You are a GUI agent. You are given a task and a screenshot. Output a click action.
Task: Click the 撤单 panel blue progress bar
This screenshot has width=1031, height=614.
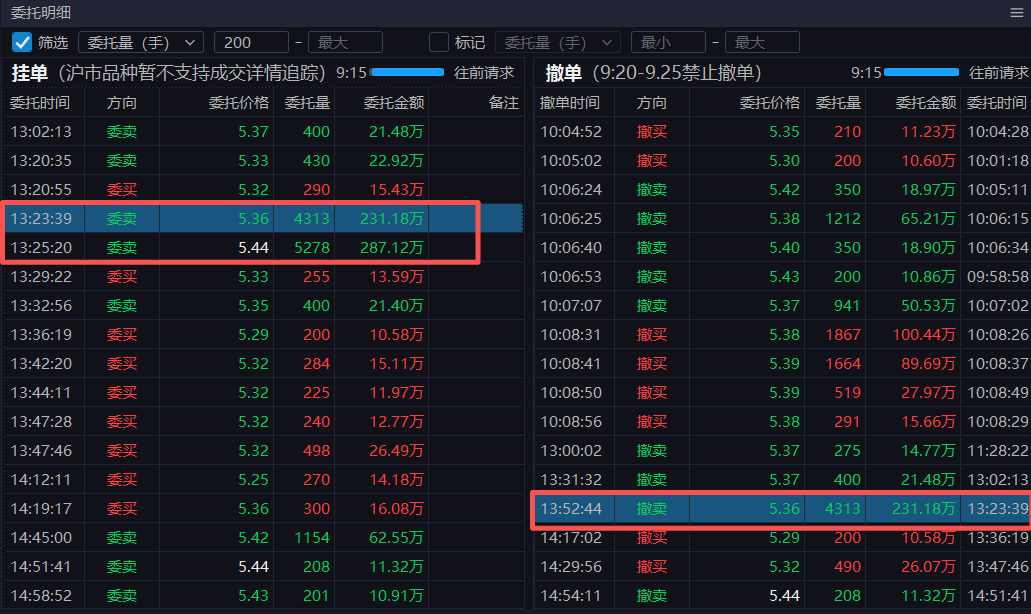point(921,72)
